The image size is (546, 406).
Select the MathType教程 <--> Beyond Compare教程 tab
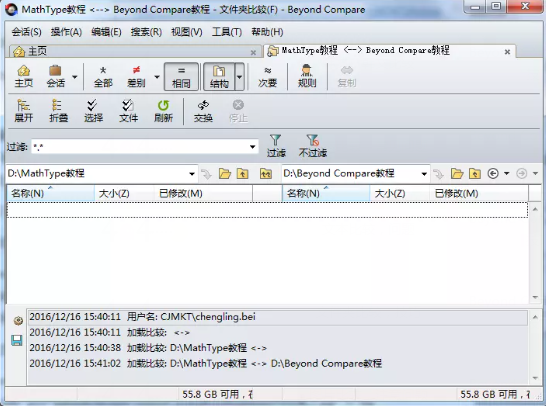click(389, 51)
